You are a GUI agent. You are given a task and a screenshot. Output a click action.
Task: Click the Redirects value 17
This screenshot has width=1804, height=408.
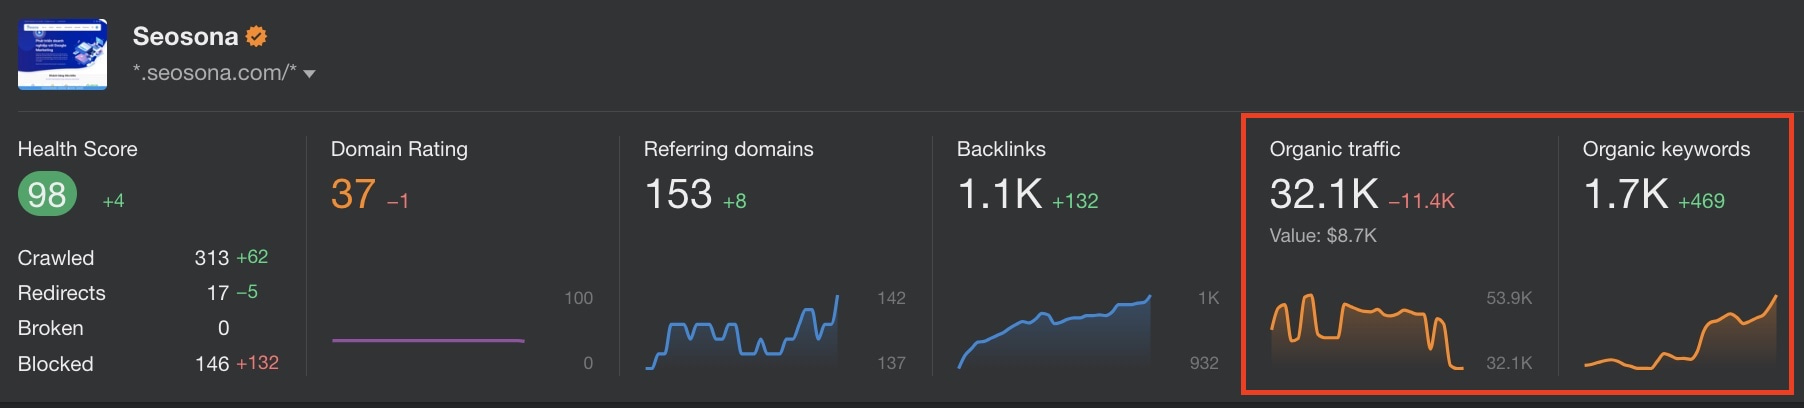click(218, 293)
